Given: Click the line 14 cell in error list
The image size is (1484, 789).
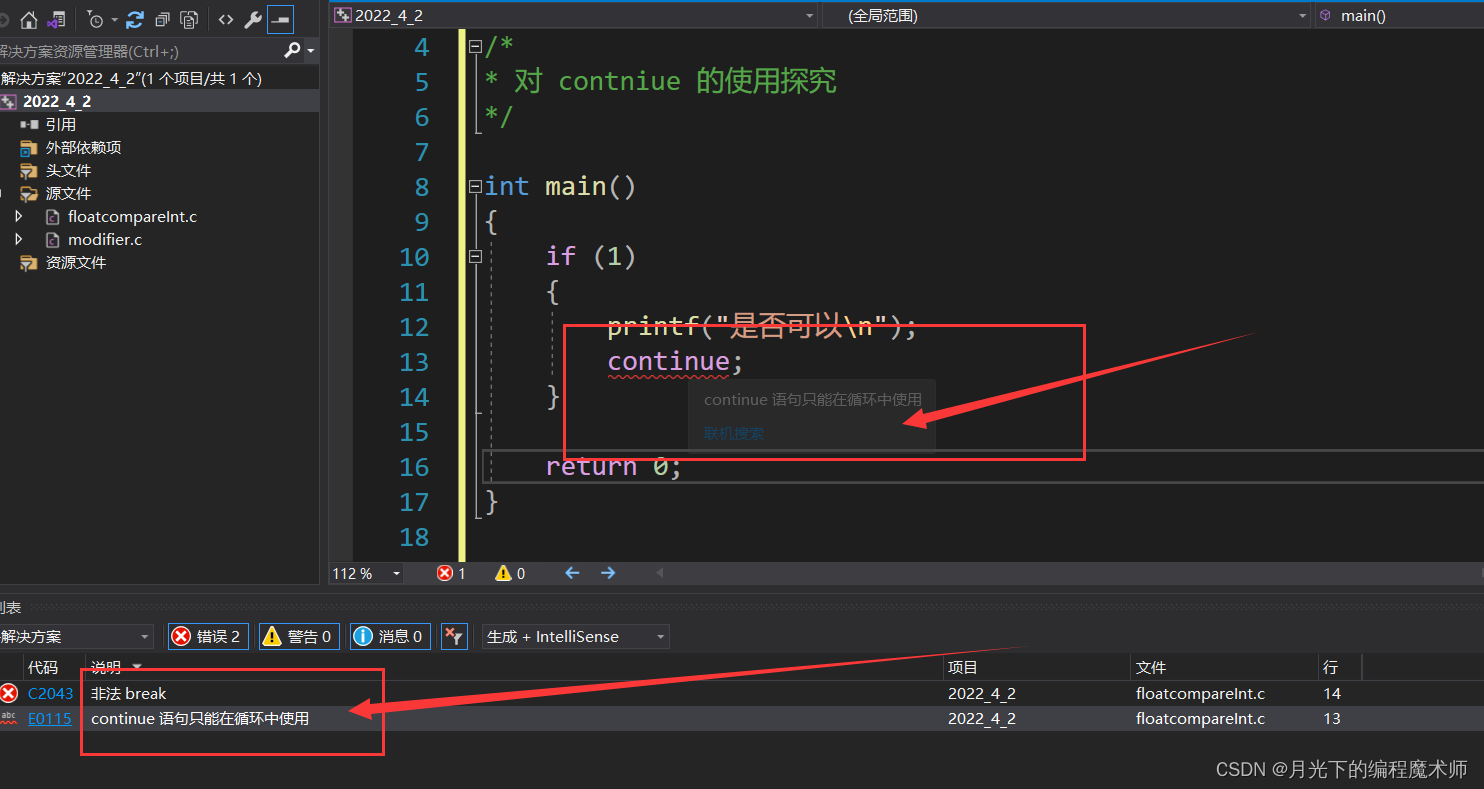Looking at the screenshot, I should 1332,693.
